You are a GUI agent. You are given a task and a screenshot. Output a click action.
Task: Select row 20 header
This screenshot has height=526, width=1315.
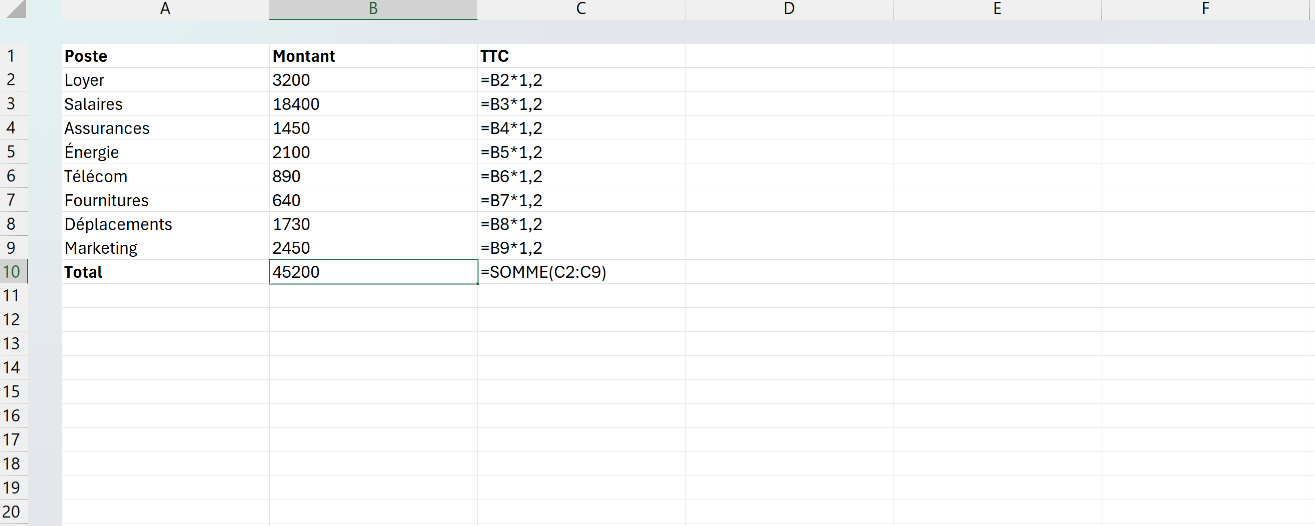tap(14, 512)
